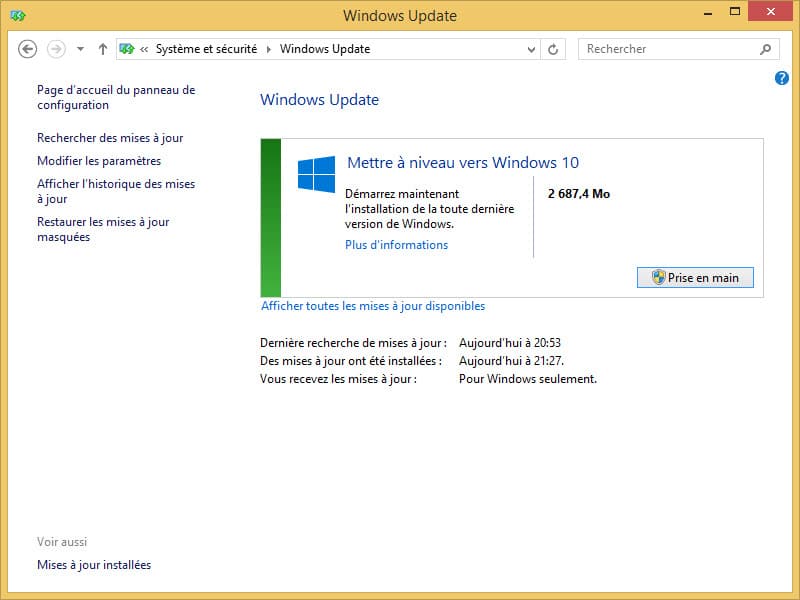Open Mises à jour installées link
This screenshot has width=800, height=600.
94,565
